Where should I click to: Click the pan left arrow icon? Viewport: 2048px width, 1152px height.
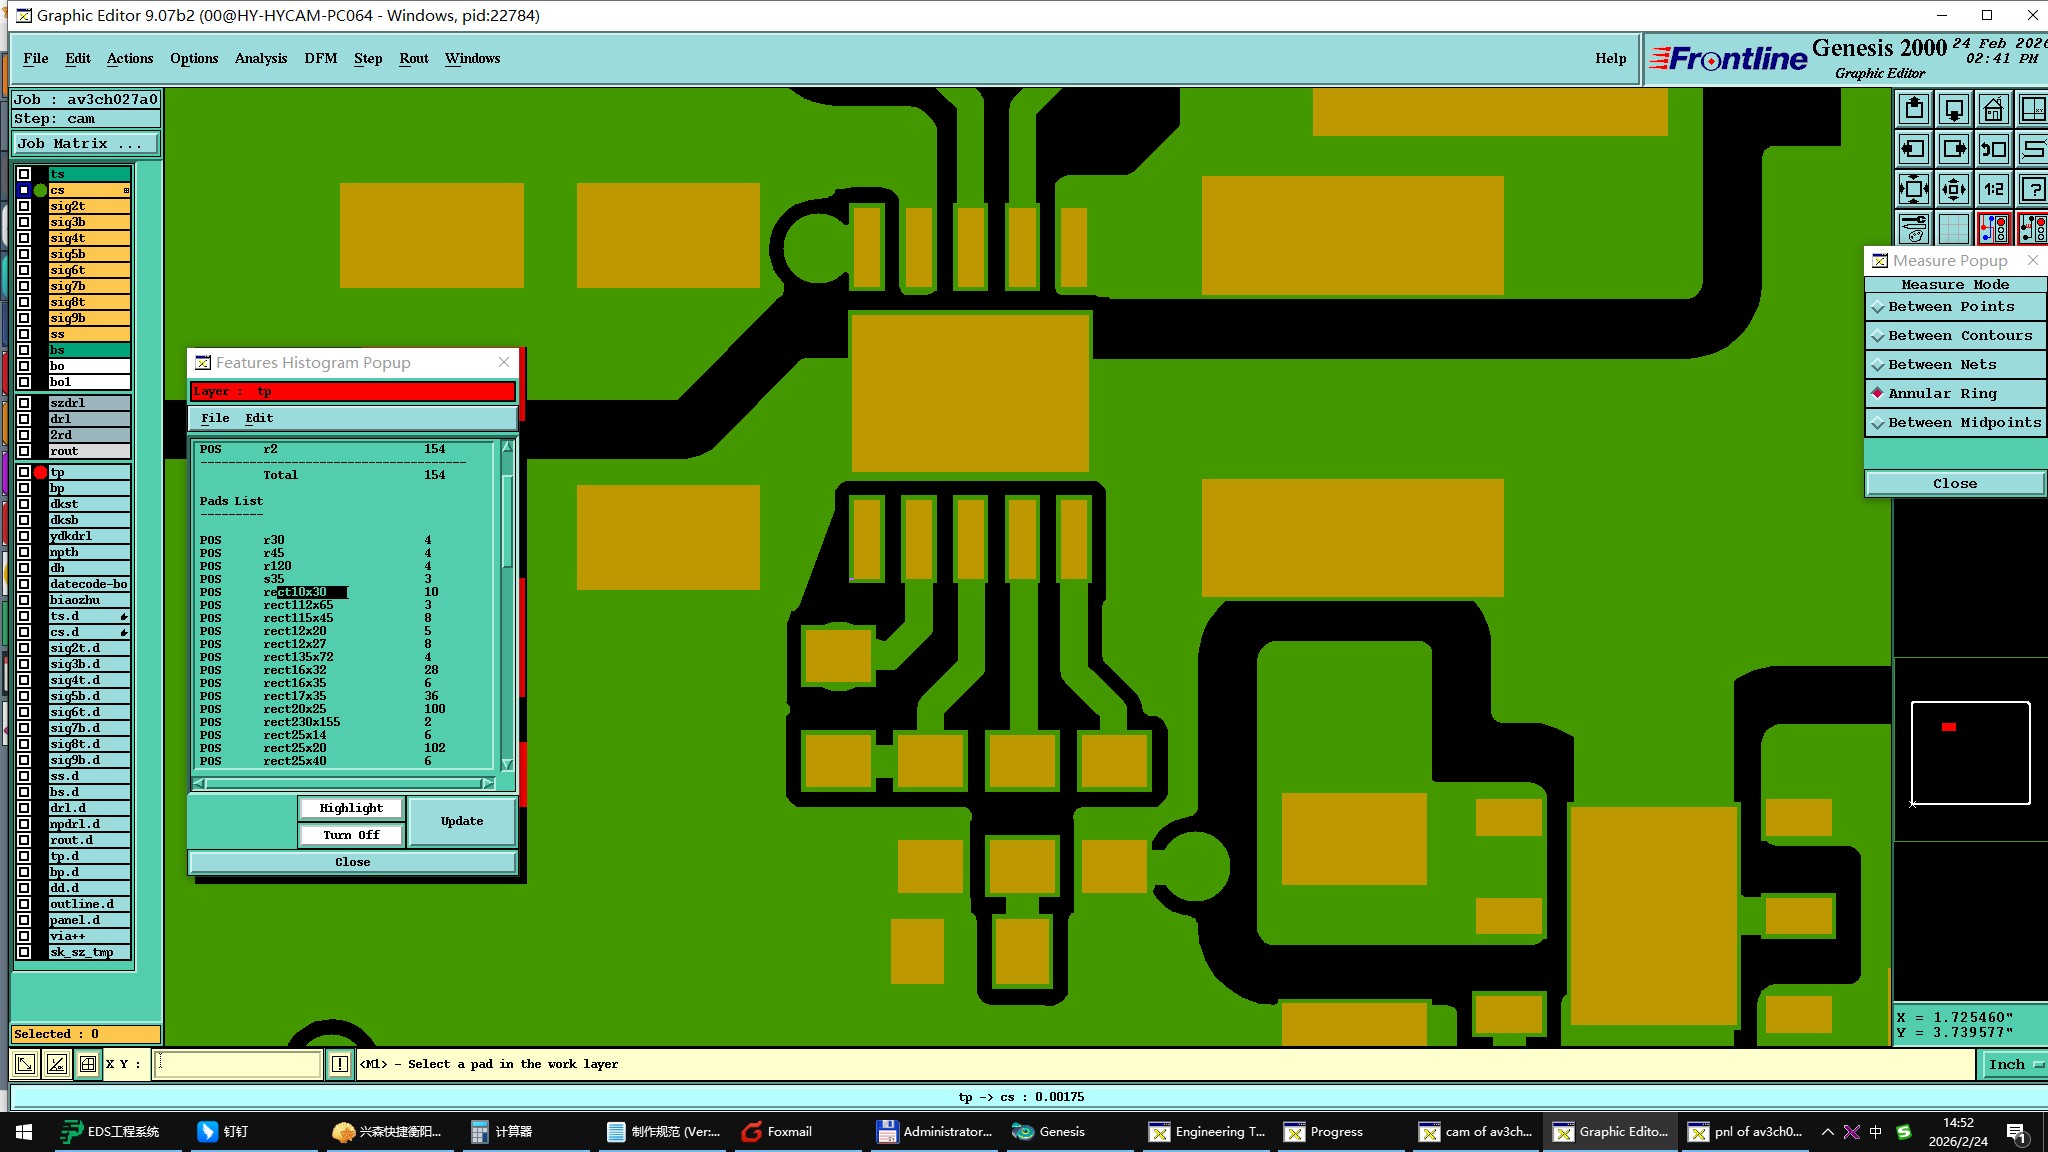click(1914, 149)
